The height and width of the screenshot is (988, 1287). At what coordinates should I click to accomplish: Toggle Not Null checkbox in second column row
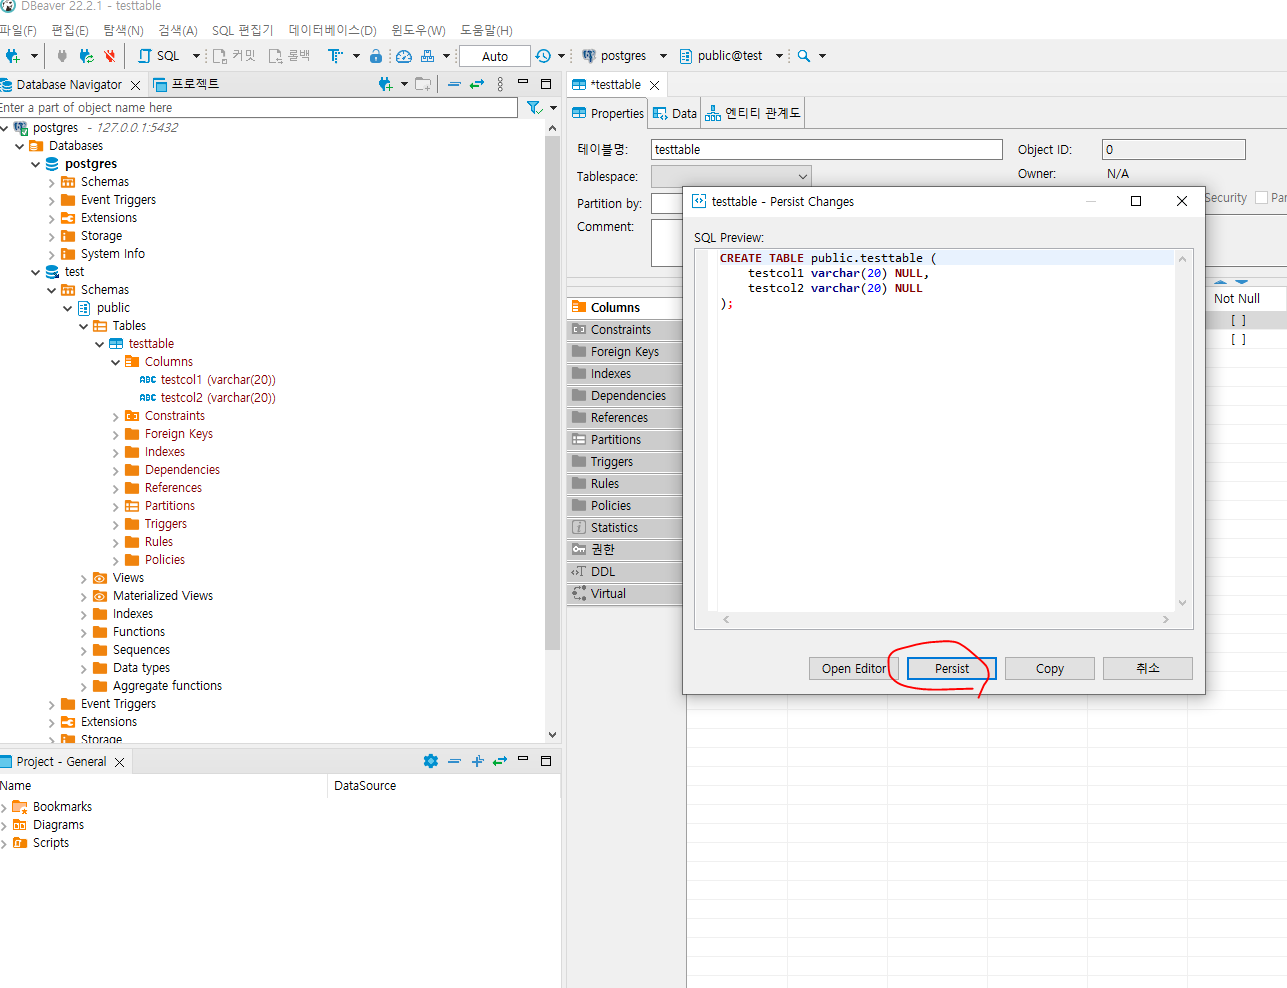[x=1238, y=339]
